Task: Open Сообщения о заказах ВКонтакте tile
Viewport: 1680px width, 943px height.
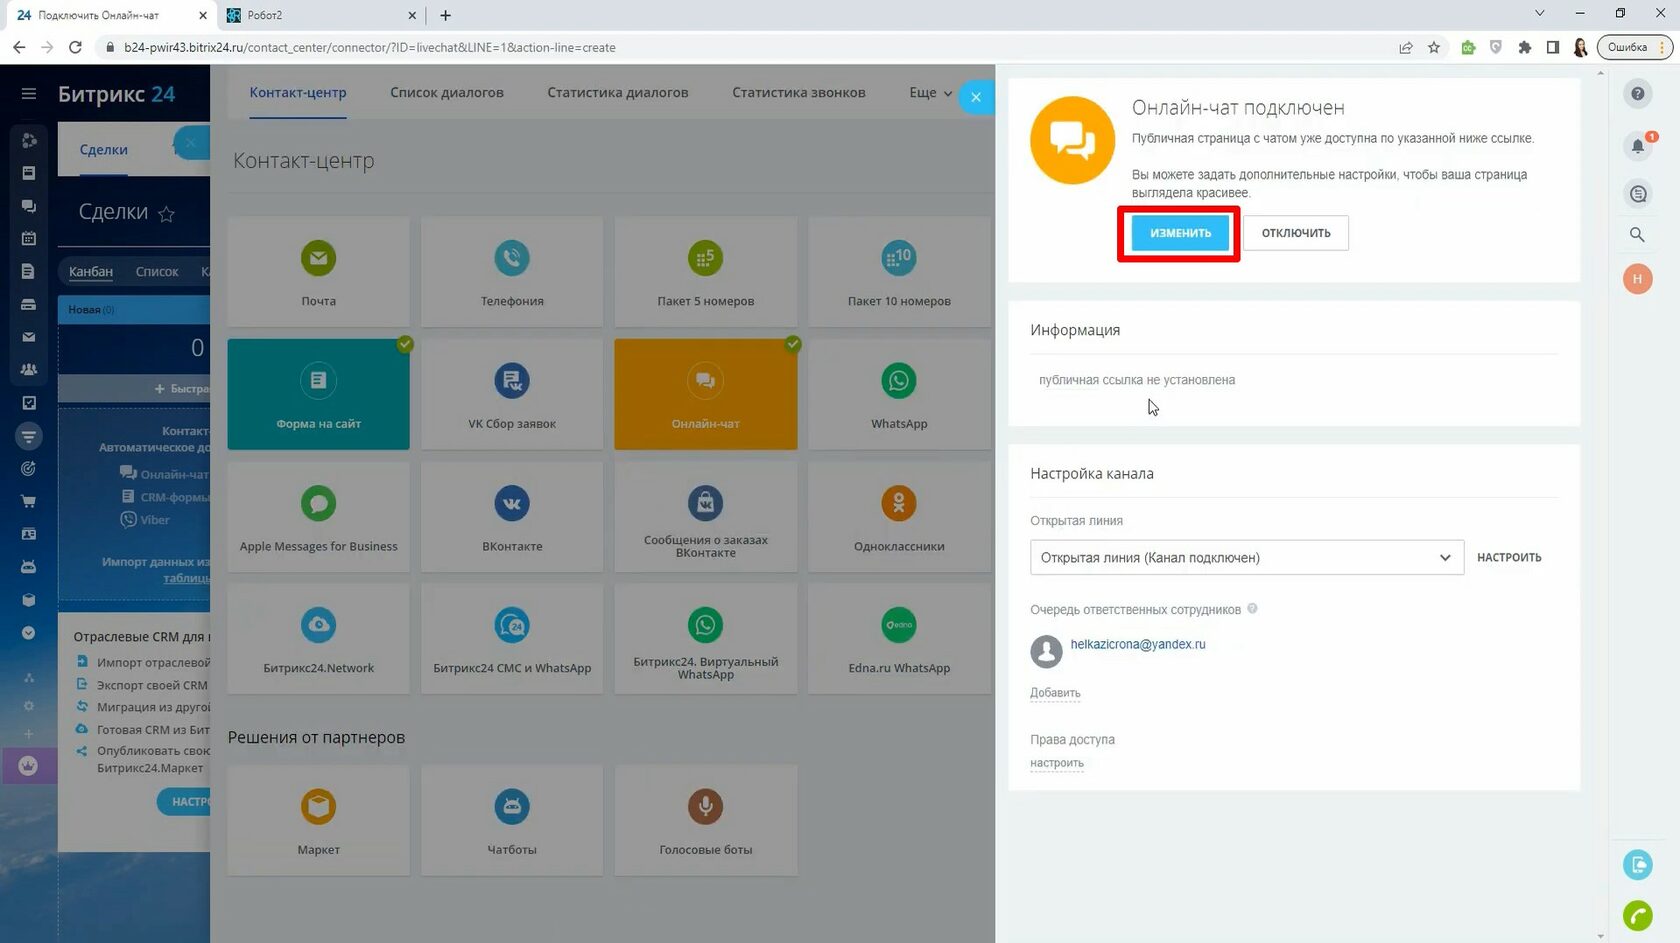Action: (x=705, y=517)
